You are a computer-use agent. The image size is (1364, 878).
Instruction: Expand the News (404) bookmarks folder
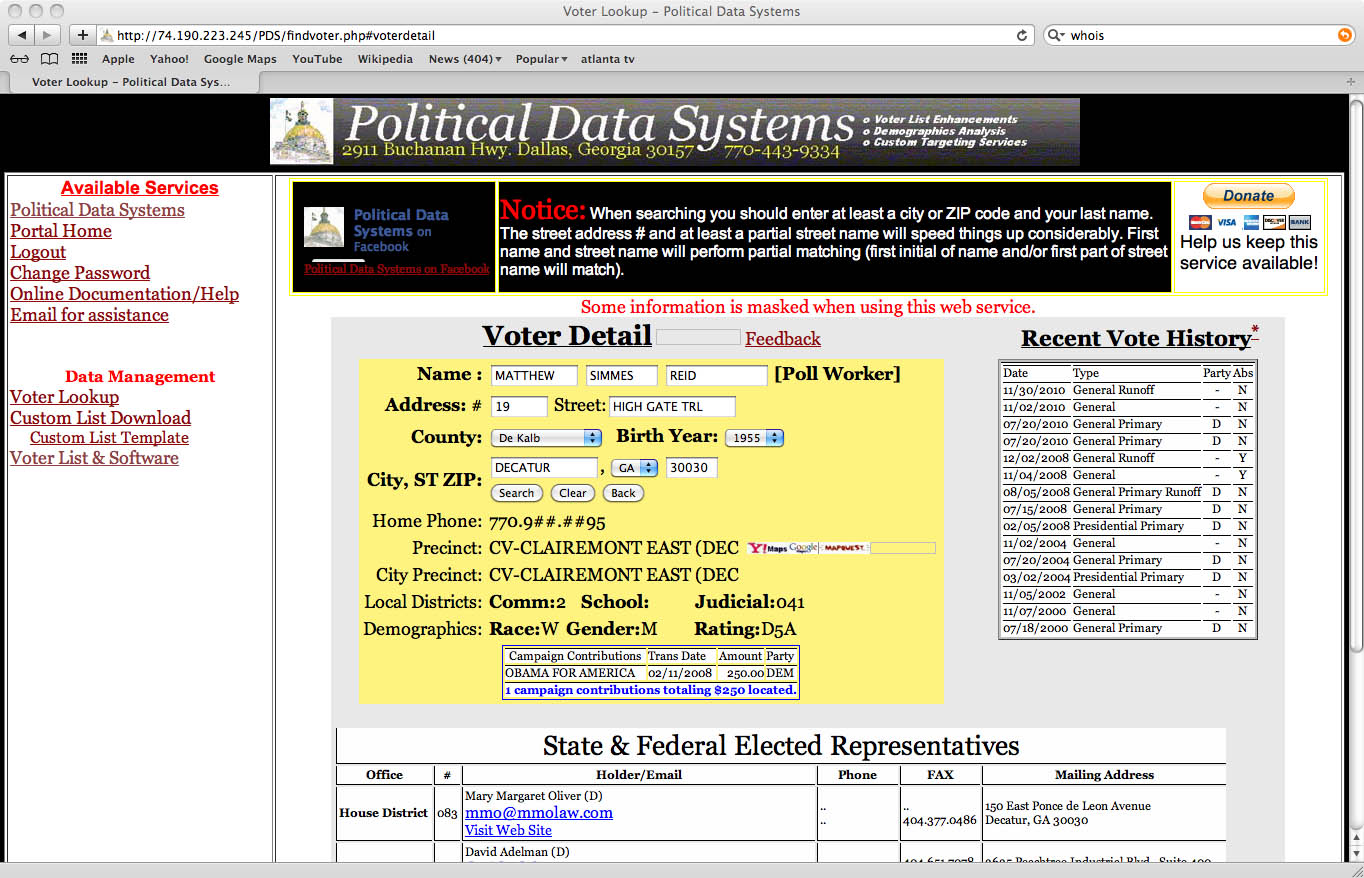click(x=465, y=59)
